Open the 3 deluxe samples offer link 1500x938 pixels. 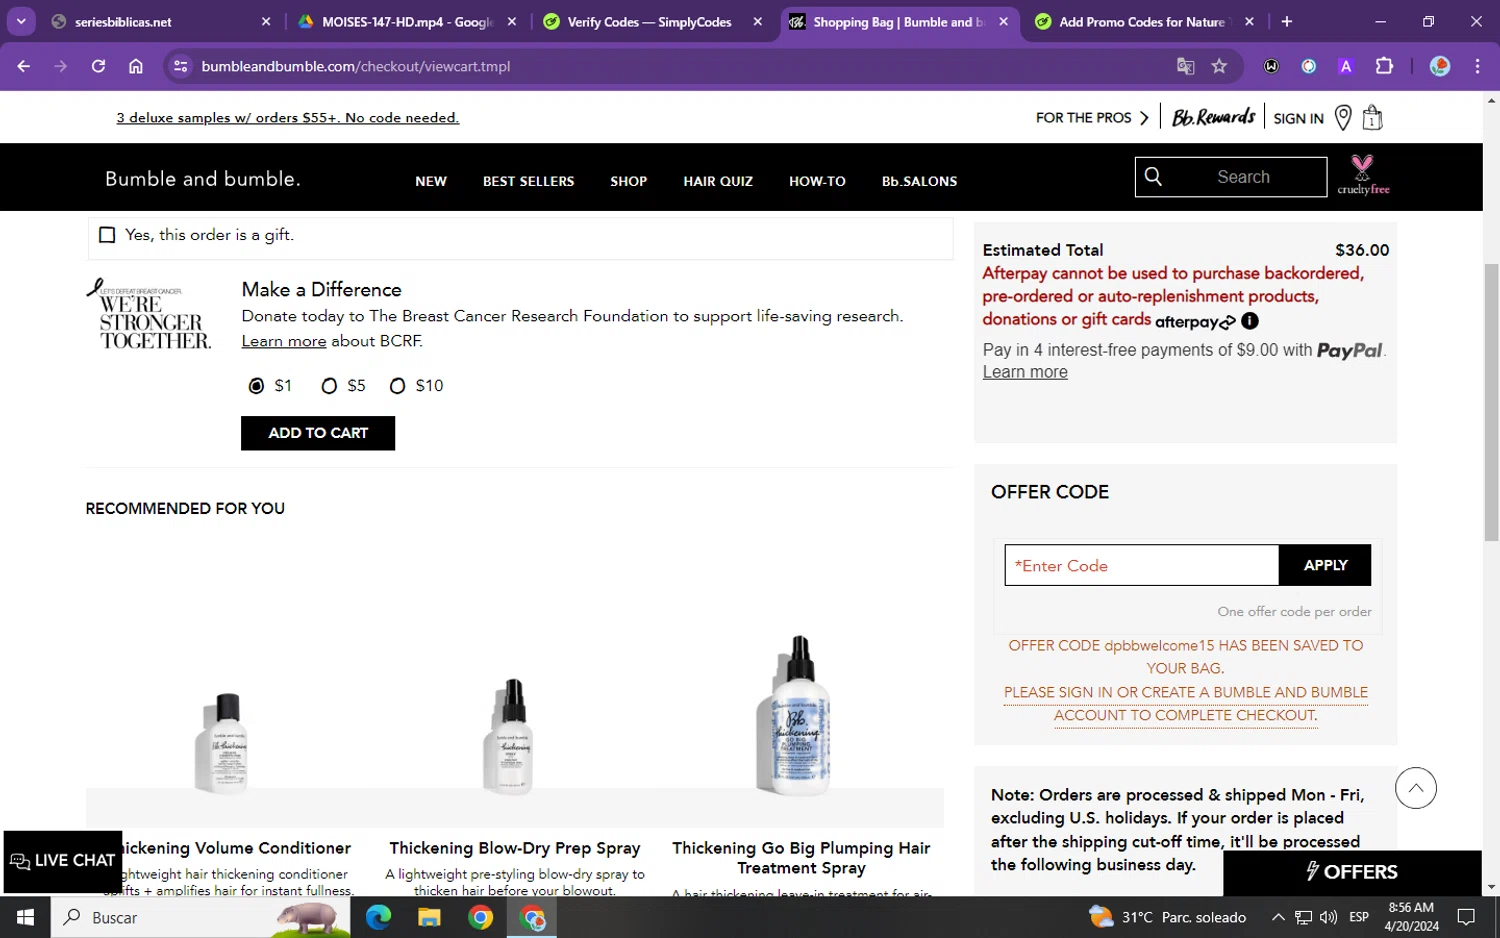[288, 118]
